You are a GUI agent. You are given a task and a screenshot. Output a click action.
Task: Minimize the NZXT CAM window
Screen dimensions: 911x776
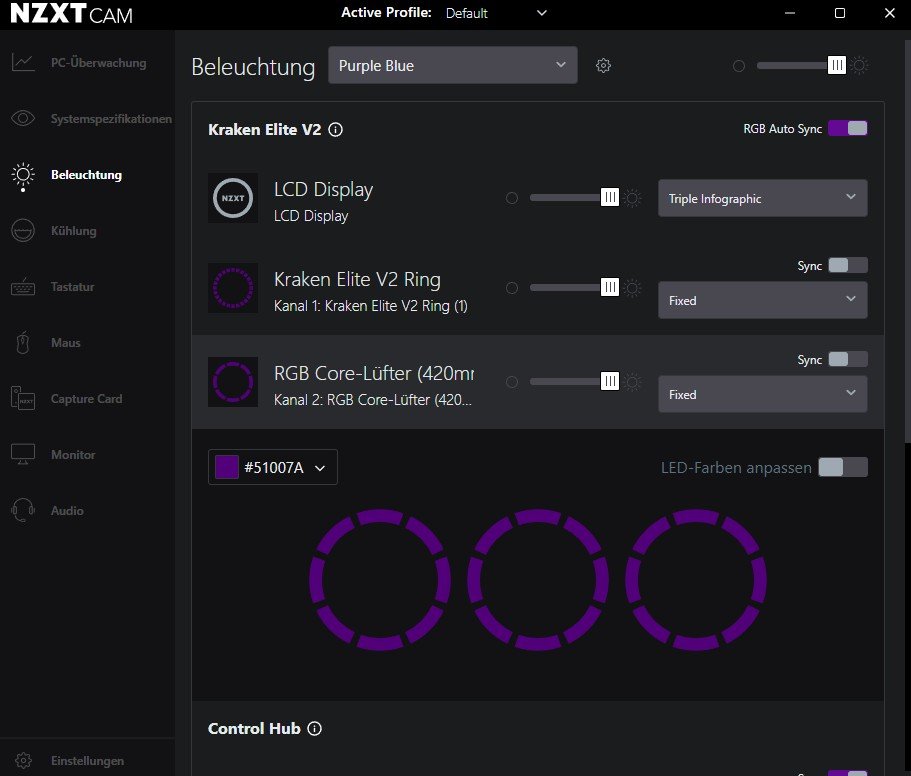click(790, 13)
